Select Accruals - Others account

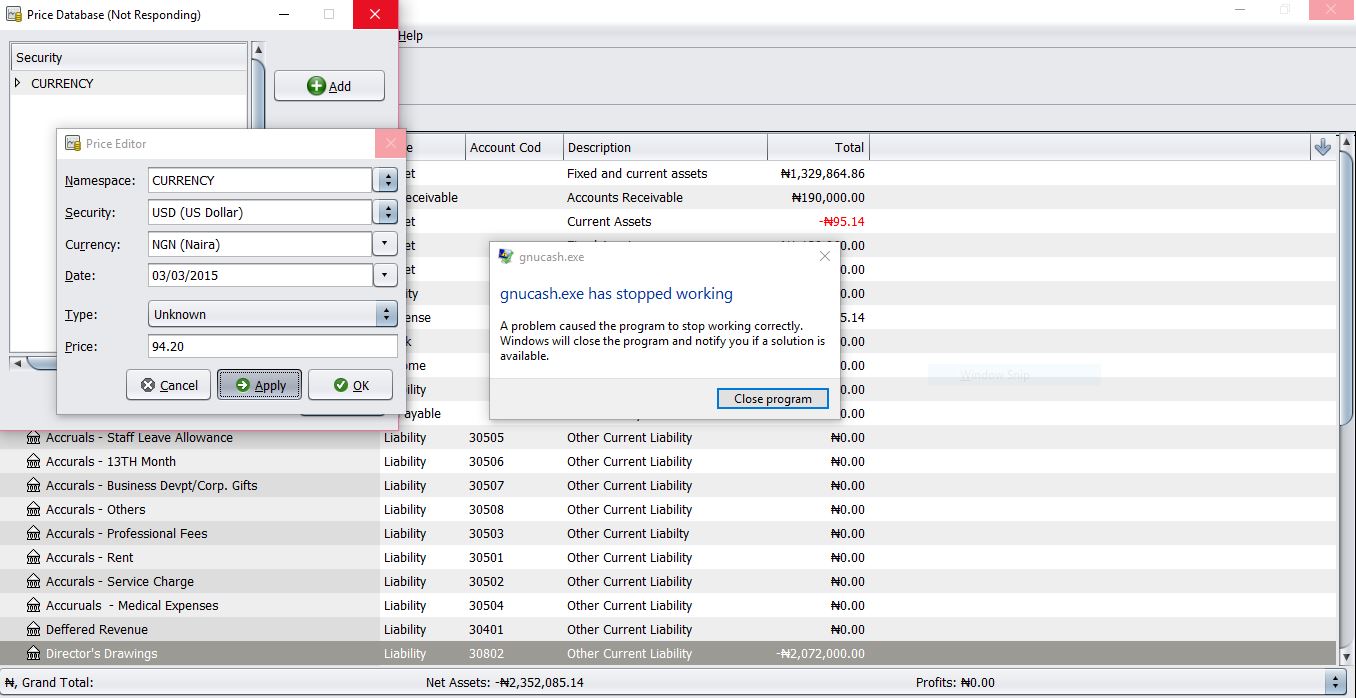click(x=96, y=510)
